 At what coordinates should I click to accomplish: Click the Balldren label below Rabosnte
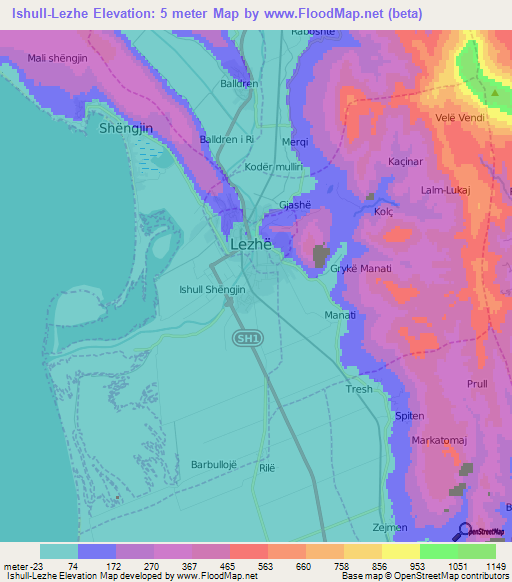coord(239,84)
